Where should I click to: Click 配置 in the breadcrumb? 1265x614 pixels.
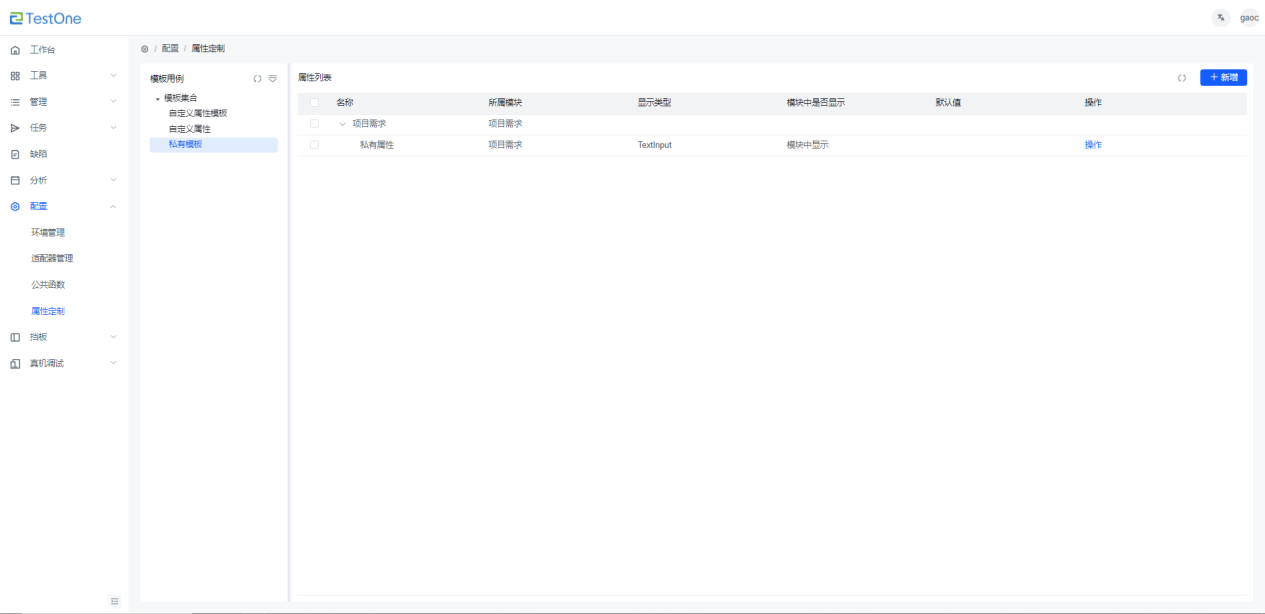[170, 48]
